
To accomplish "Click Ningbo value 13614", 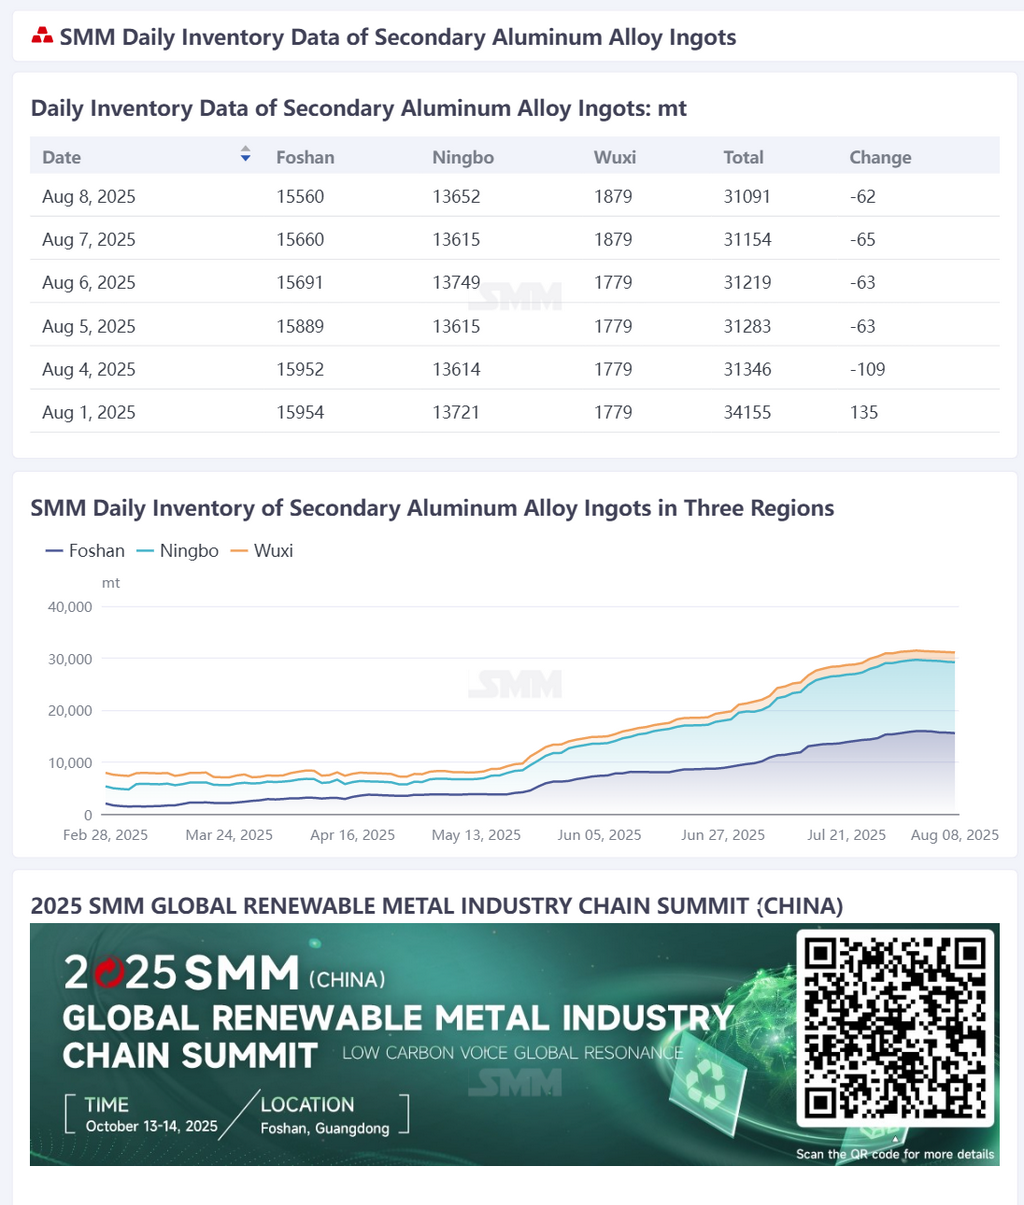I will (x=456, y=370).
